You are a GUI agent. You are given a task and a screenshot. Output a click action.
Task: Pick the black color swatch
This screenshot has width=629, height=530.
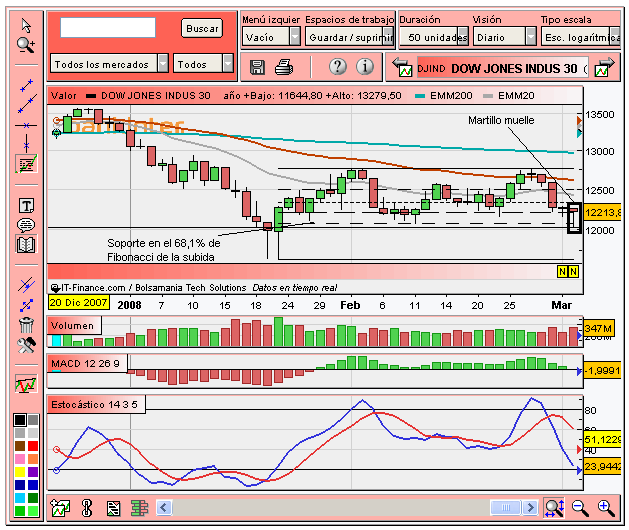(20, 420)
